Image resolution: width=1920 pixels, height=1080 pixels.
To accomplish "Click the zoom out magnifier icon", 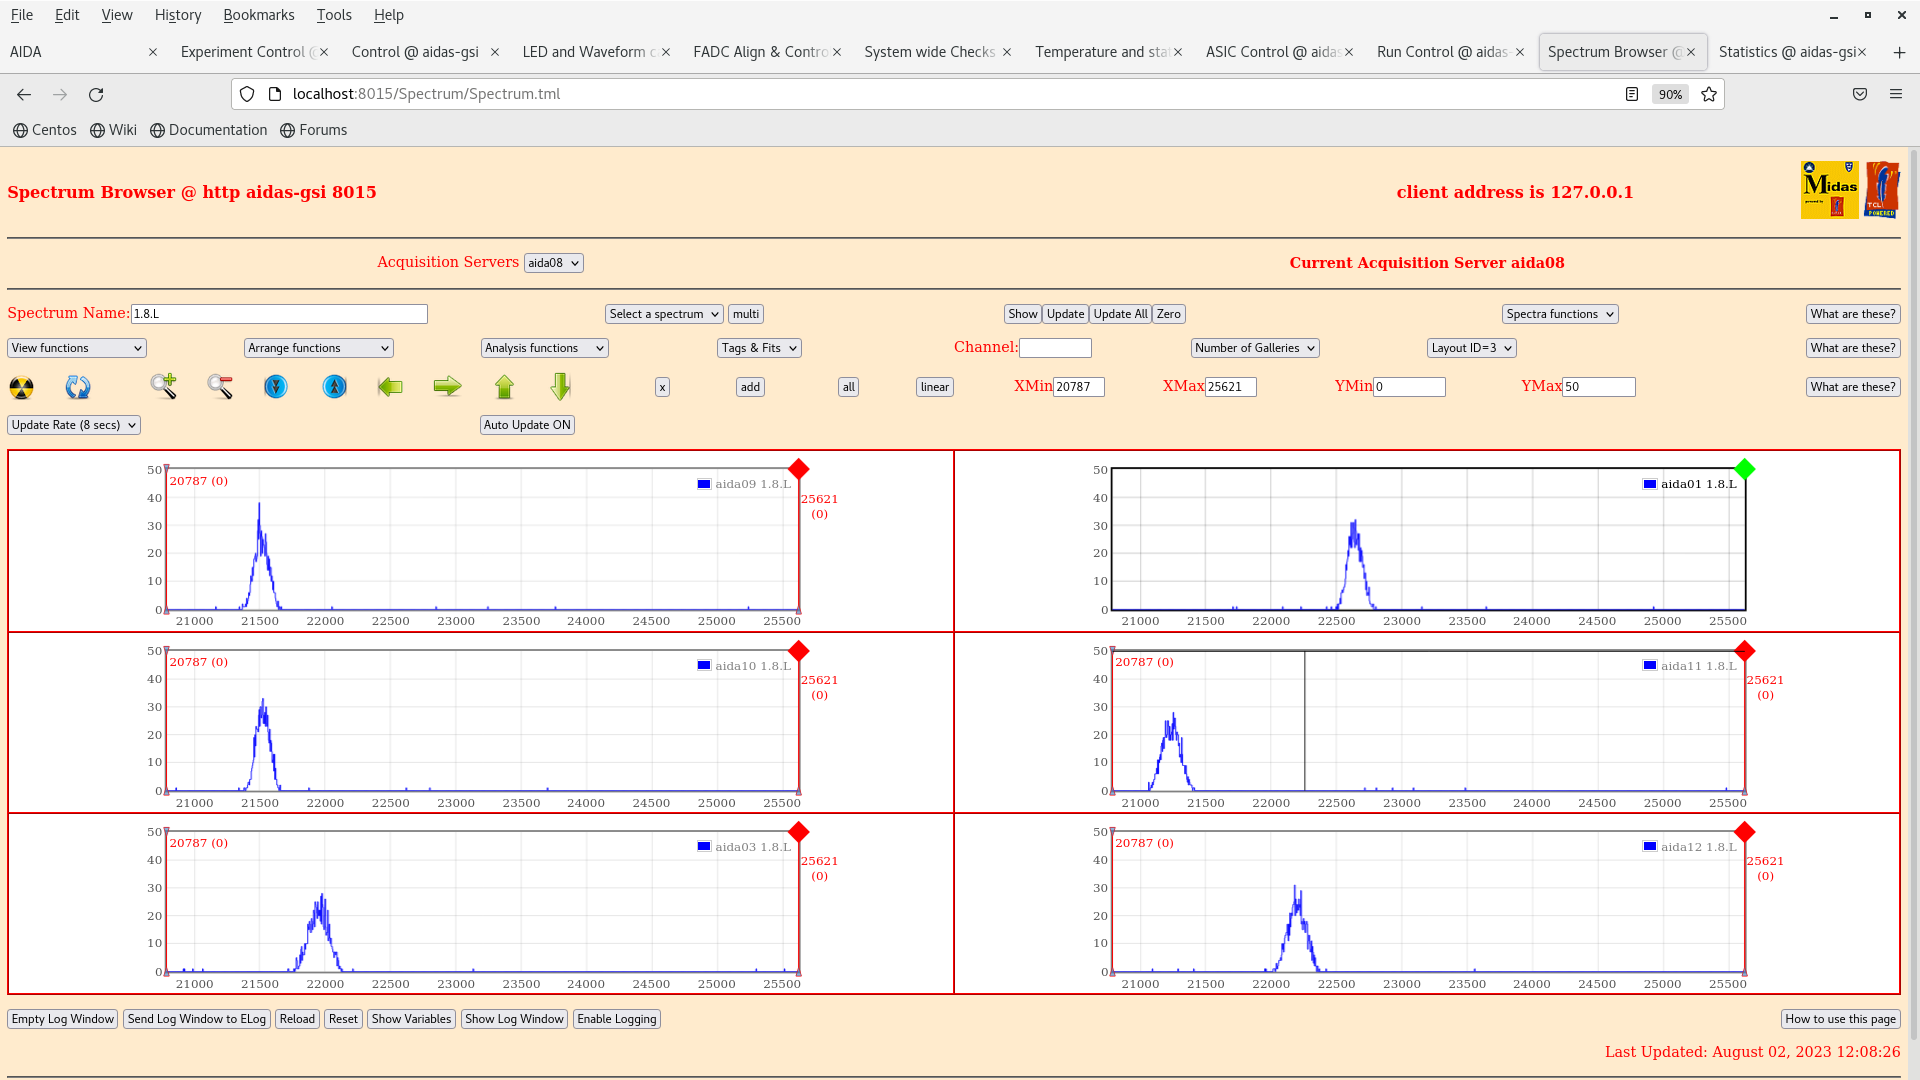I will click(220, 386).
